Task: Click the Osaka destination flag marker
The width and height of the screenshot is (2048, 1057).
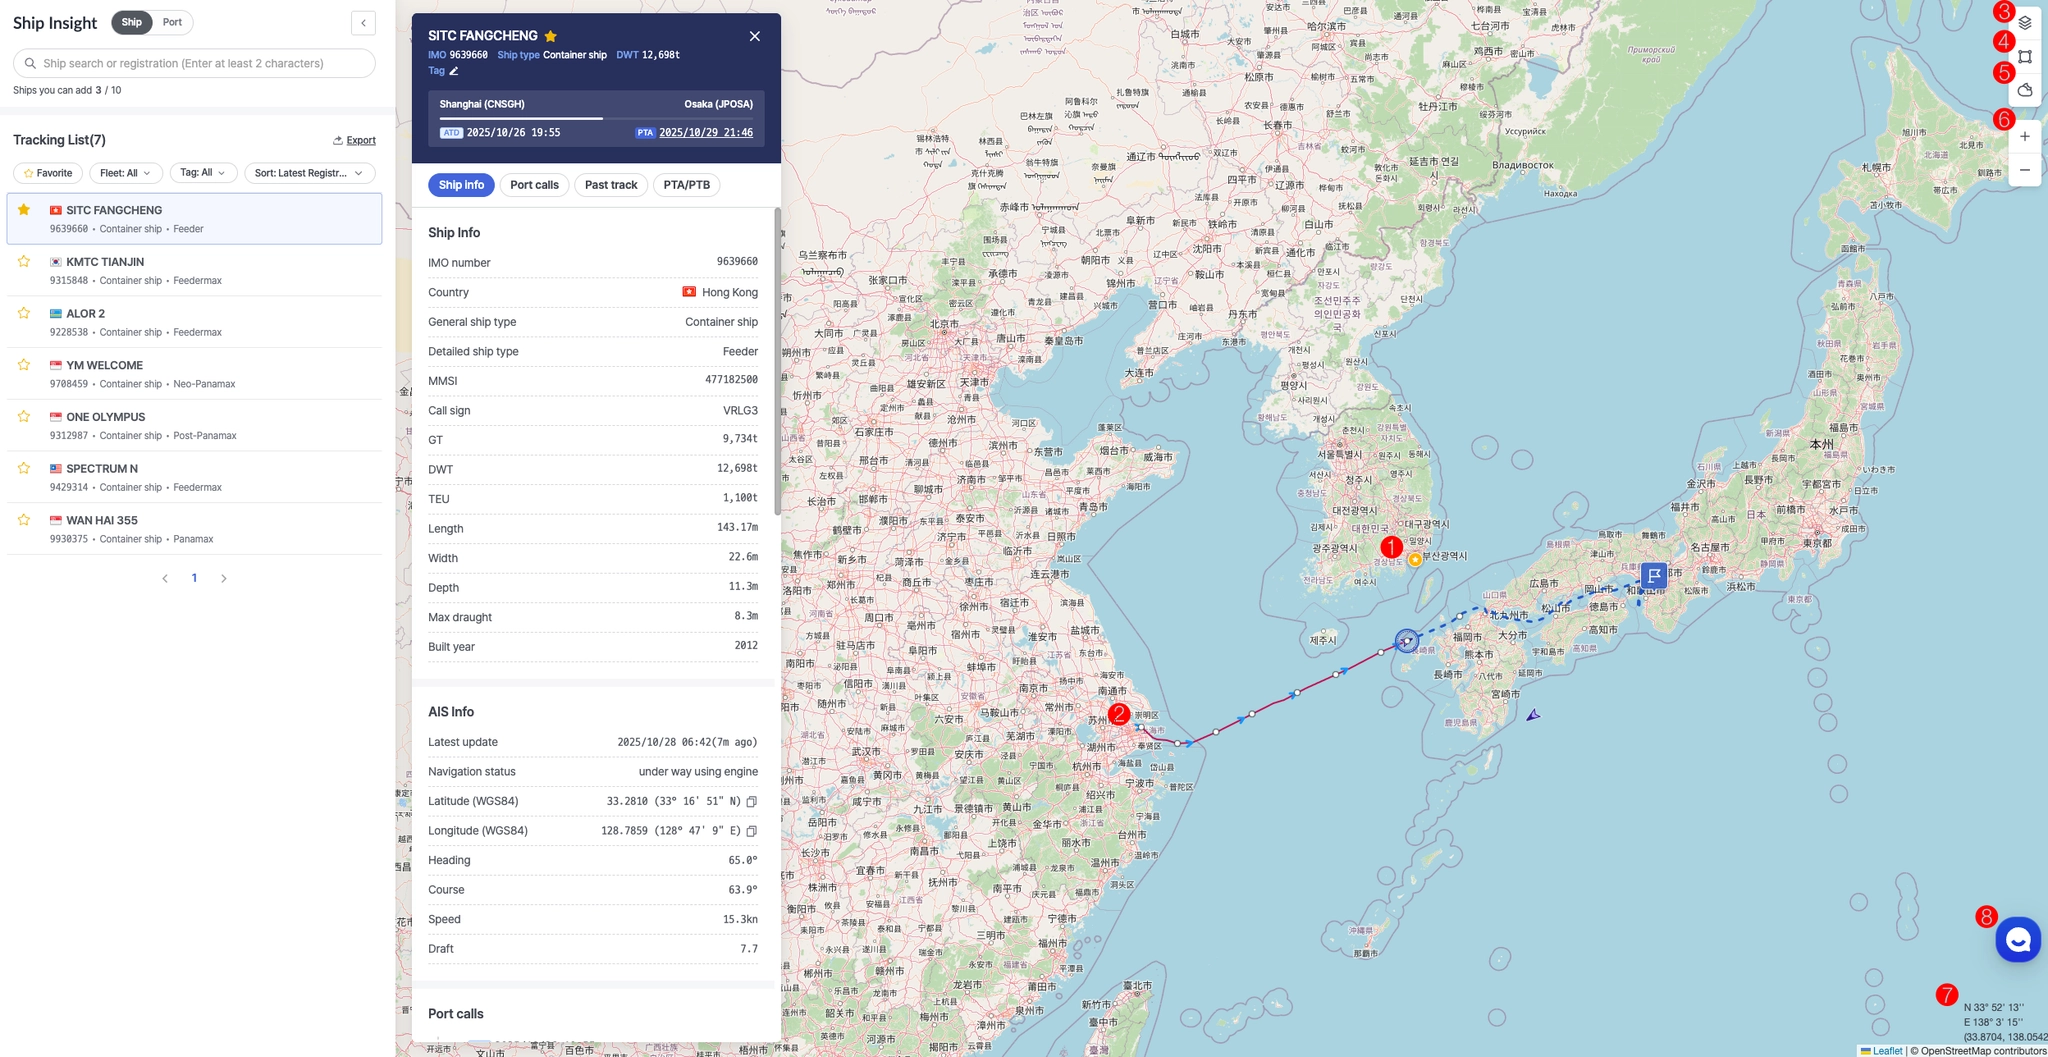Action: coord(1654,575)
